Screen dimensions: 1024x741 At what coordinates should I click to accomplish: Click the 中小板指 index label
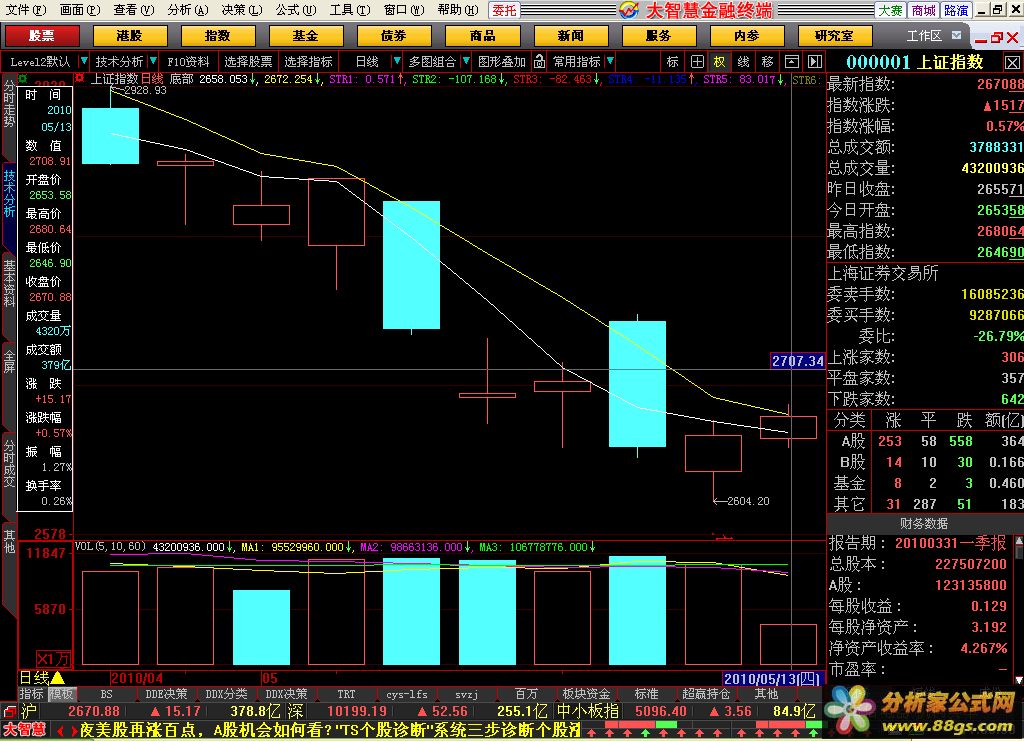tap(587, 711)
